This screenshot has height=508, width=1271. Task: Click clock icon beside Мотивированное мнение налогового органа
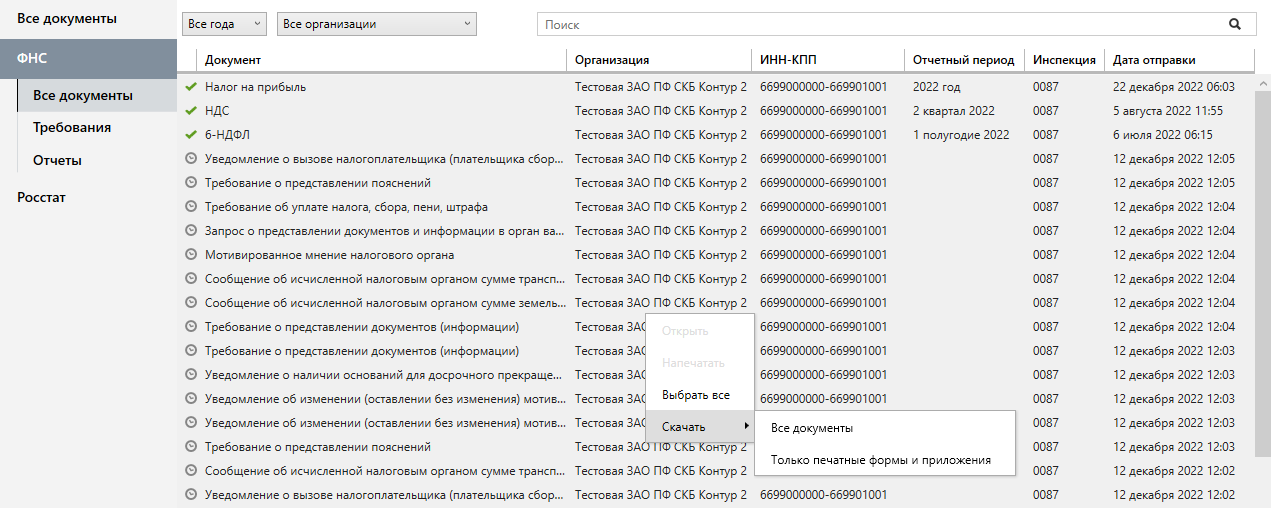tap(191, 255)
